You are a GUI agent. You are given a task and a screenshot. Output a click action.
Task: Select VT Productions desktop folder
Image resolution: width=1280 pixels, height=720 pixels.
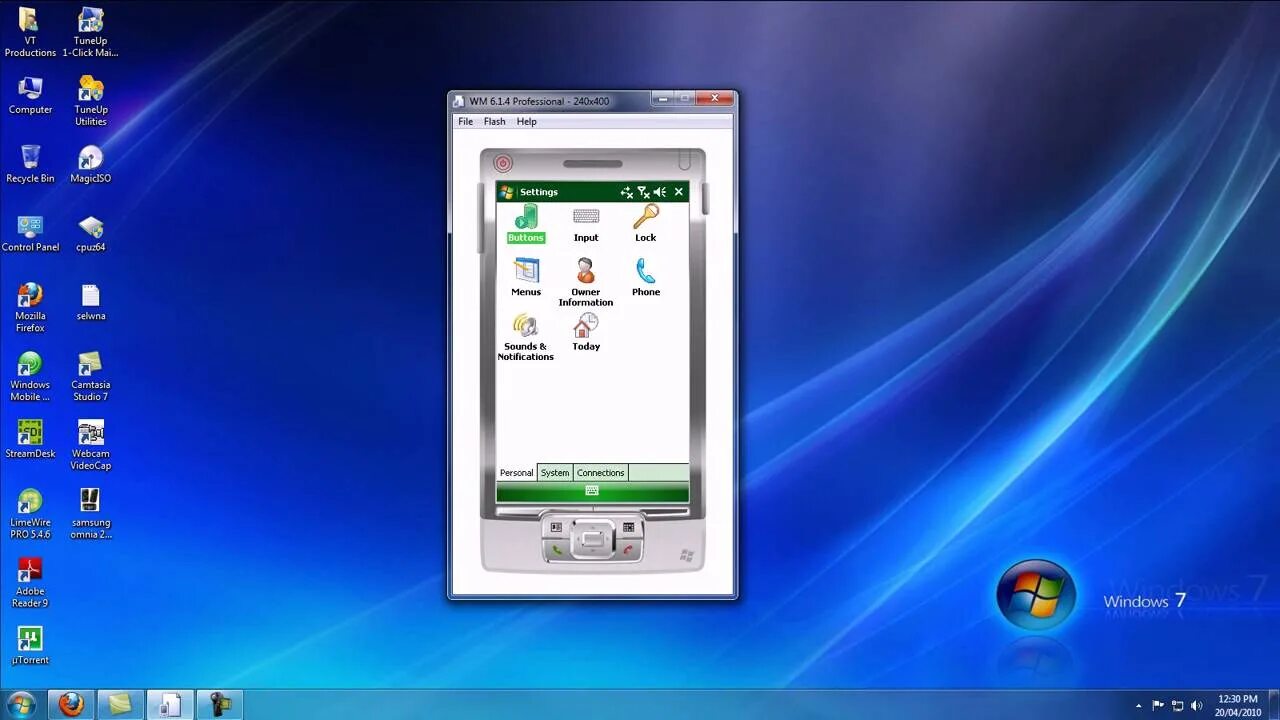(x=30, y=32)
